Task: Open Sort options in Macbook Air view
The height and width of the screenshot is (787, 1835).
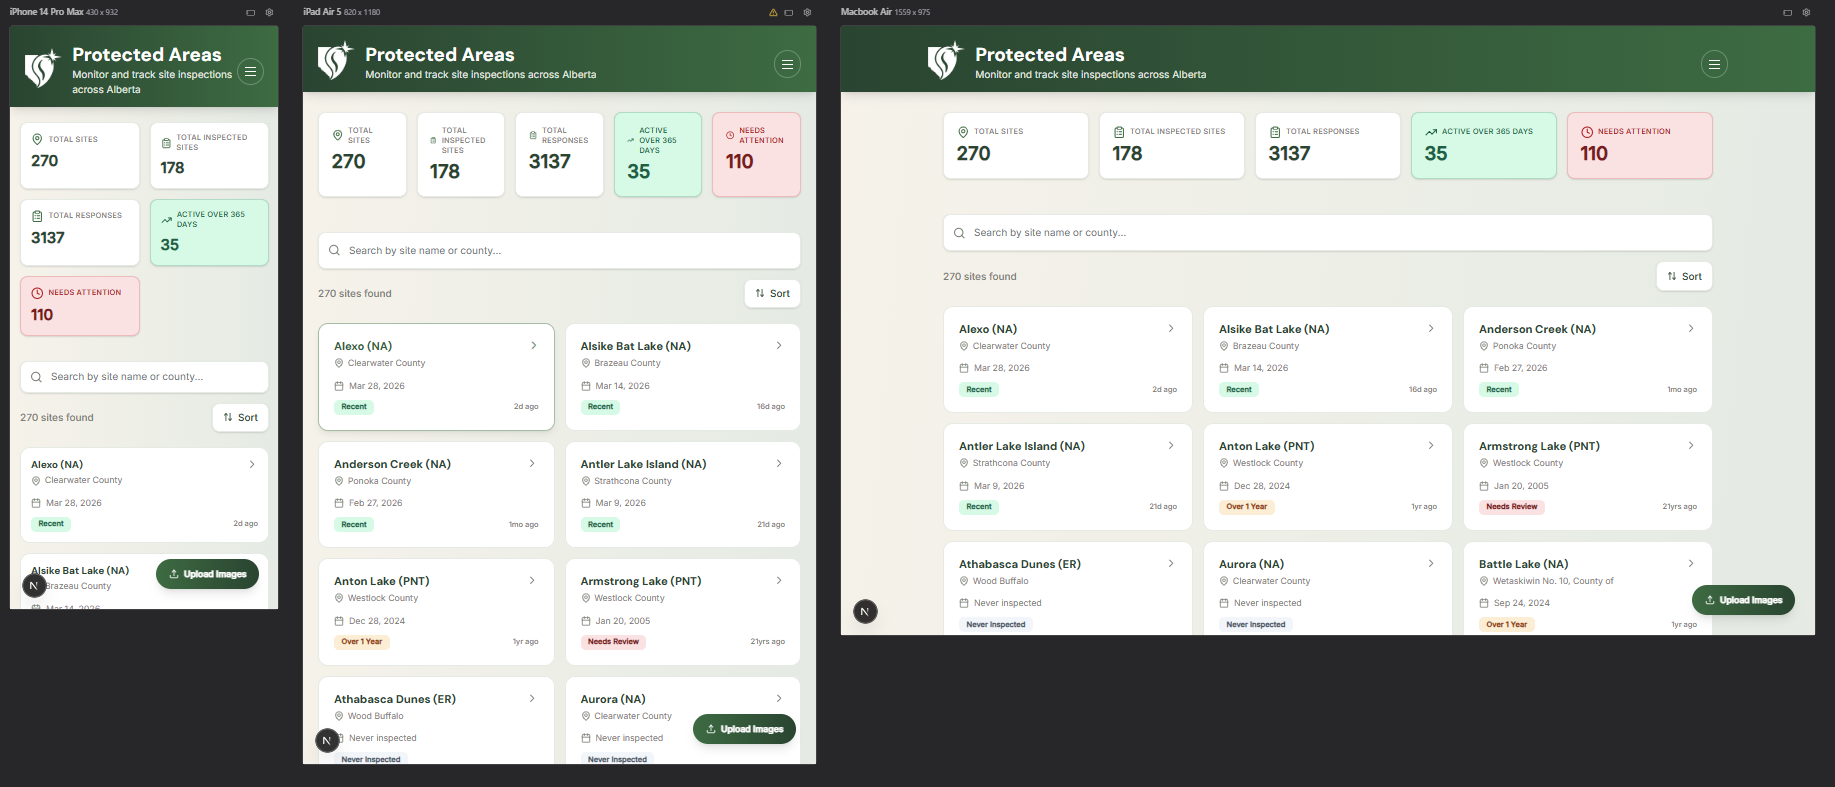Action: coord(1684,277)
